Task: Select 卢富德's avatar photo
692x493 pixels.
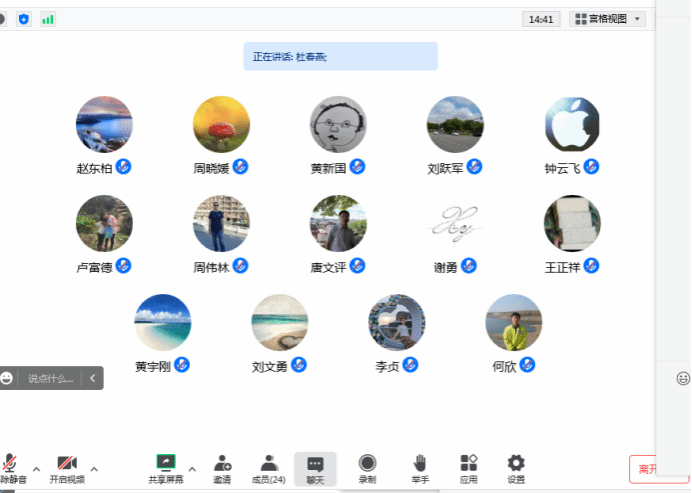Action: click(x=104, y=223)
